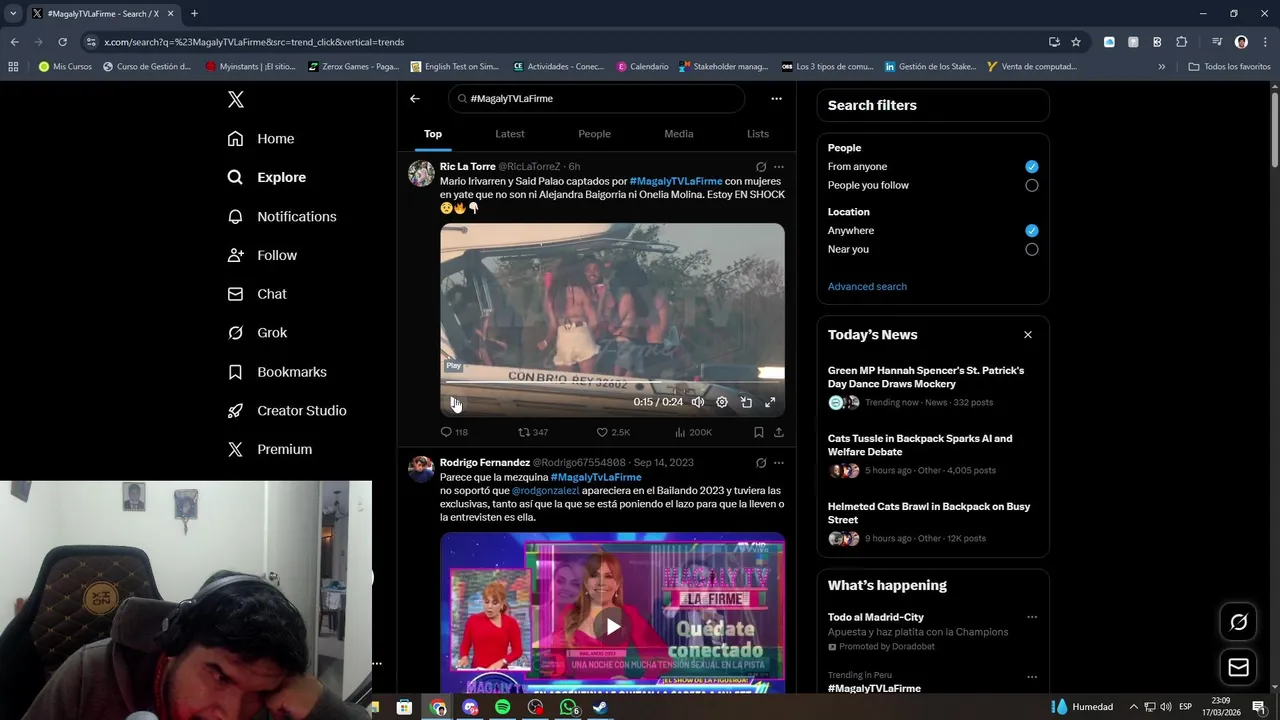Open Bookmarks in sidebar
Image resolution: width=1280 pixels, height=720 pixels.
[277, 372]
